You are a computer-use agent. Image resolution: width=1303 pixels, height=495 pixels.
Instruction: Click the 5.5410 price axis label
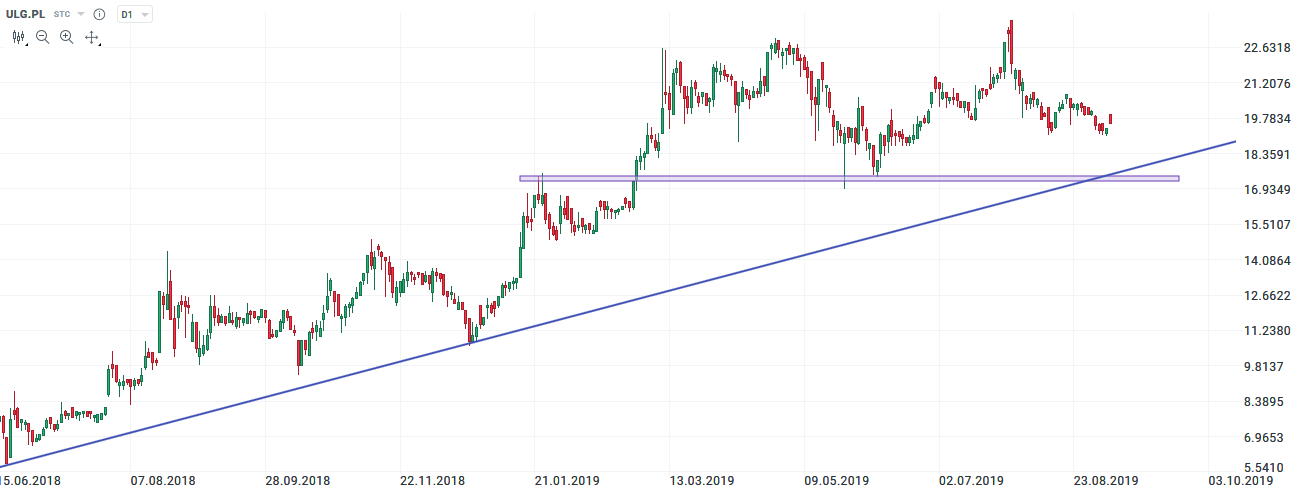coord(1267,468)
